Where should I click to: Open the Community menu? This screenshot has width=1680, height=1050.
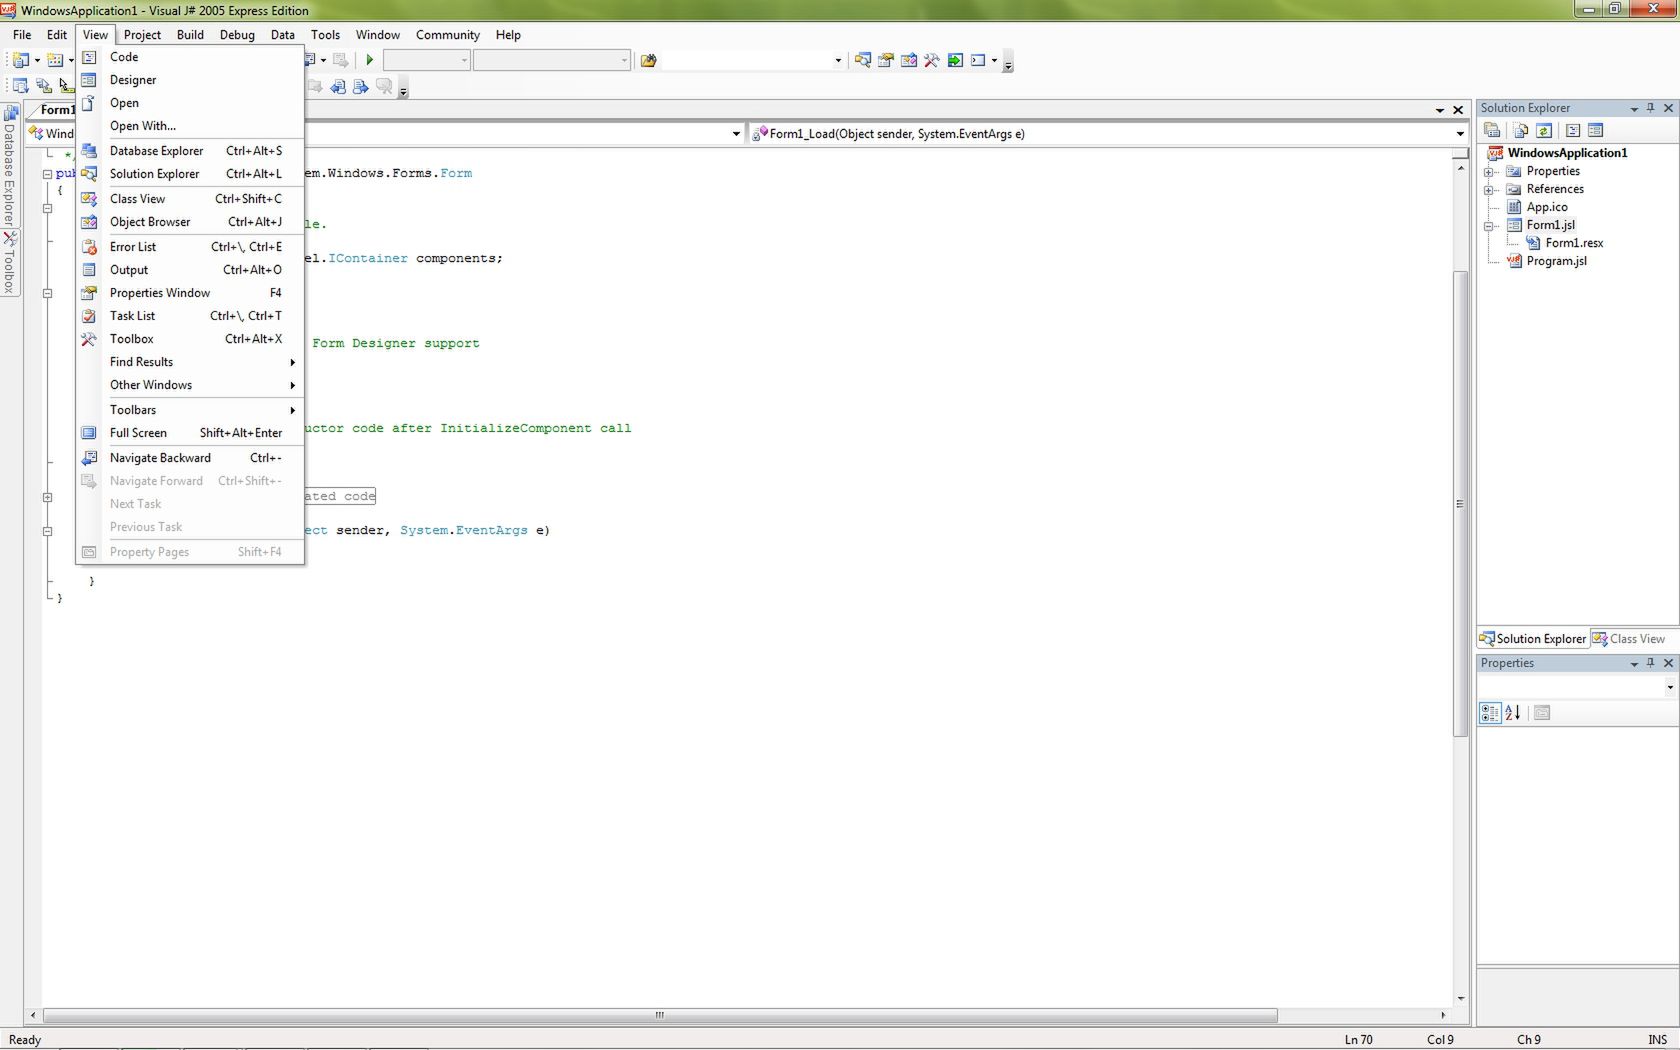pyautogui.click(x=447, y=35)
